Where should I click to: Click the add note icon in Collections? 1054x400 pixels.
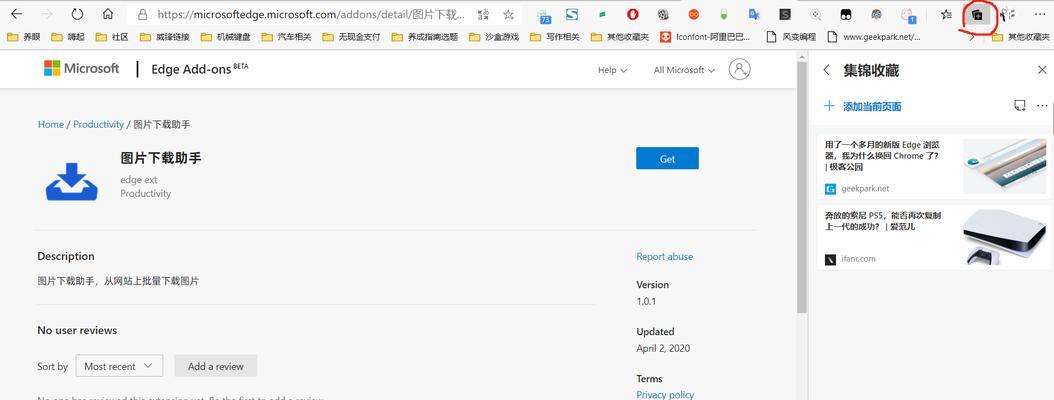[x=1020, y=106]
